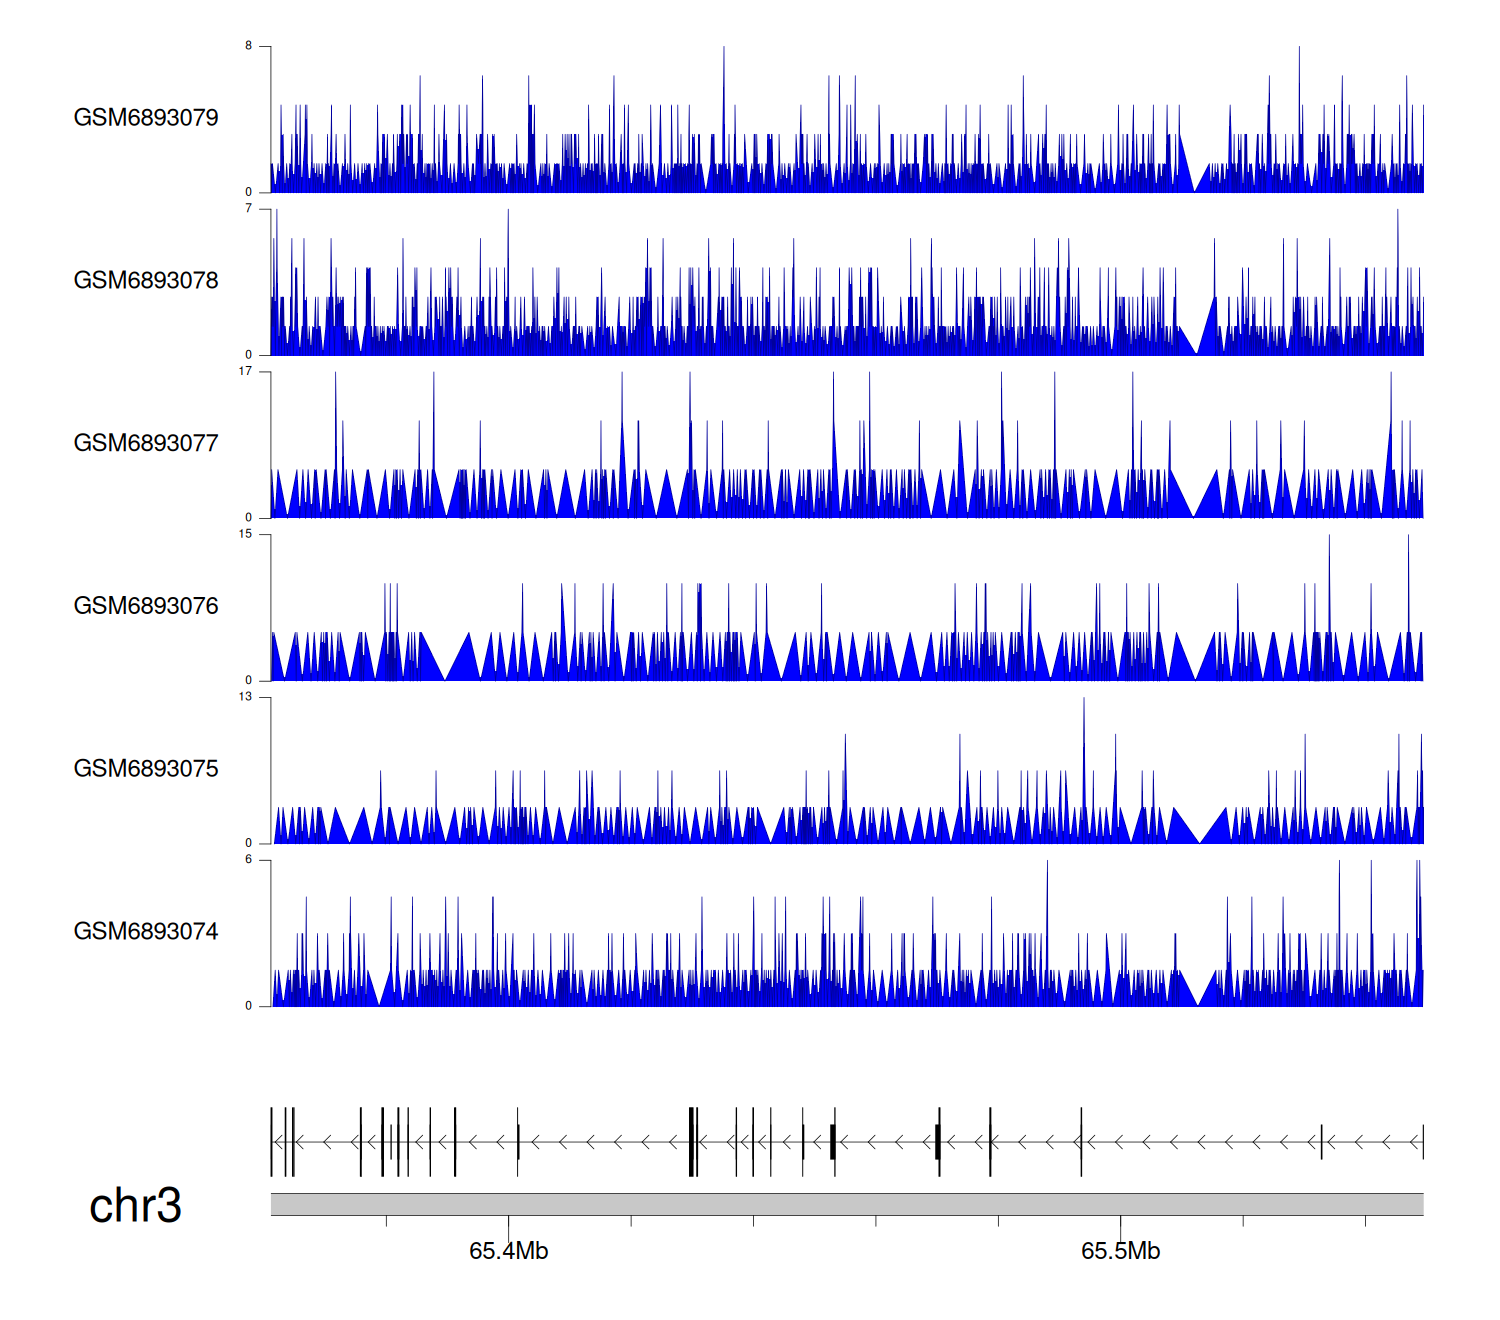Viewport: 1500px width, 1320px height.
Task: Click the y-axis maximum 6 on GSM6893074
Action: [x=248, y=860]
